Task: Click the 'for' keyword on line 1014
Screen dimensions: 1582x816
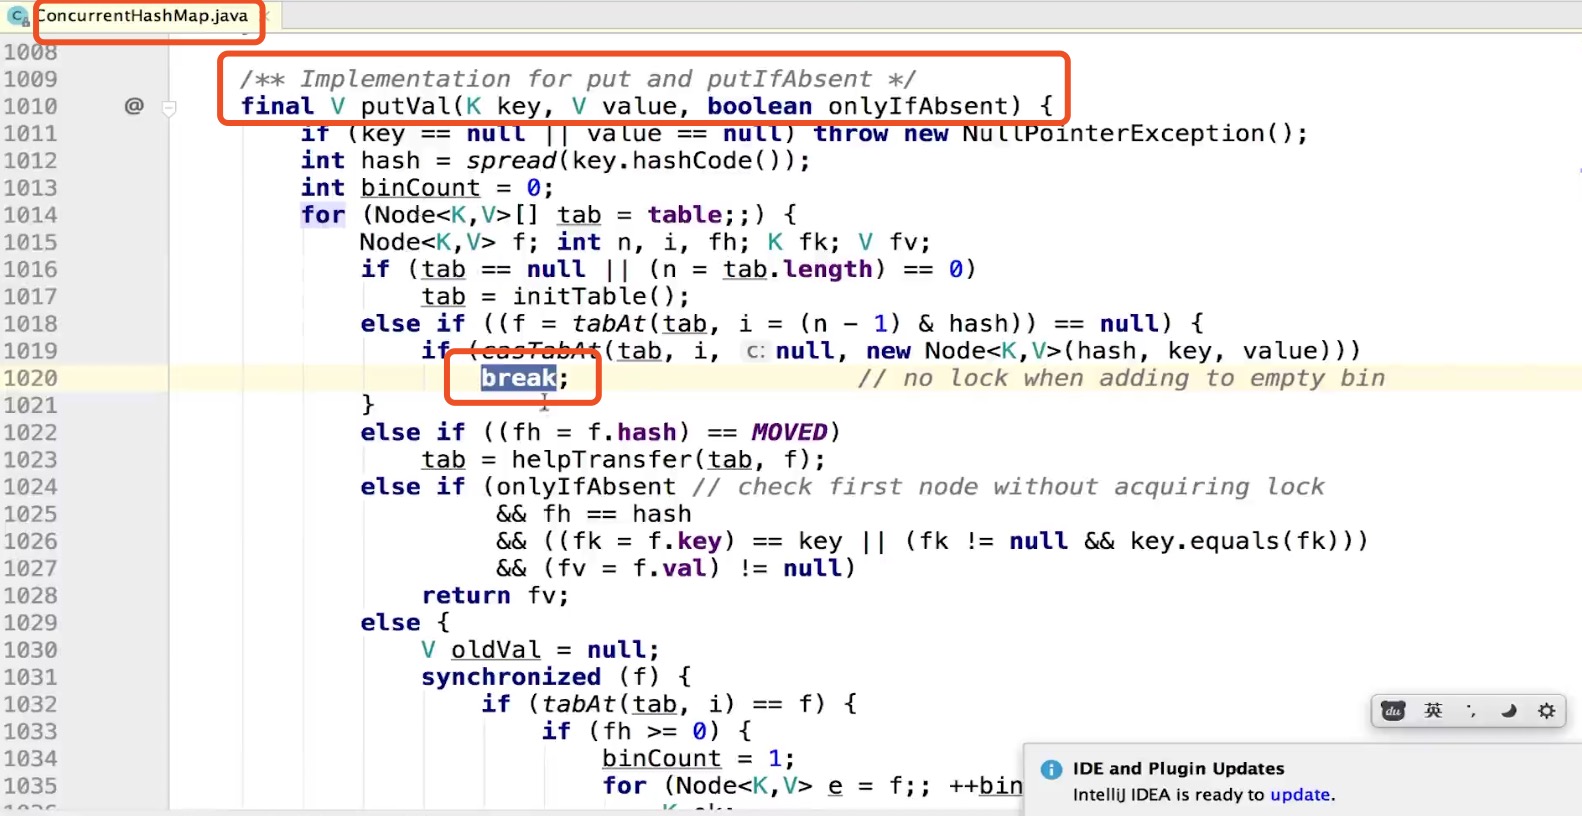Action: 323,214
